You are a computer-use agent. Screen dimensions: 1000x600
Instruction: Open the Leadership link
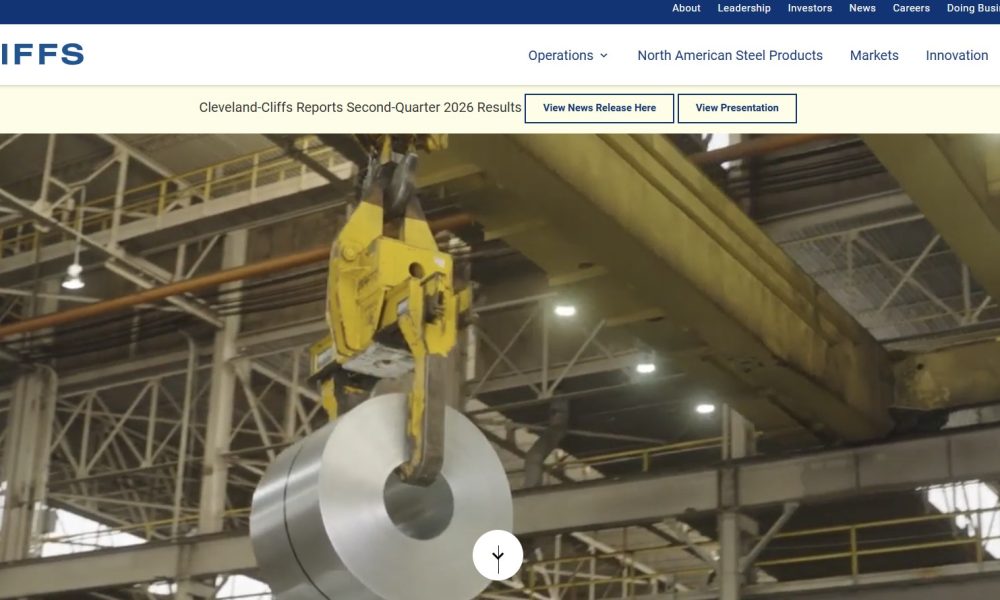click(744, 8)
